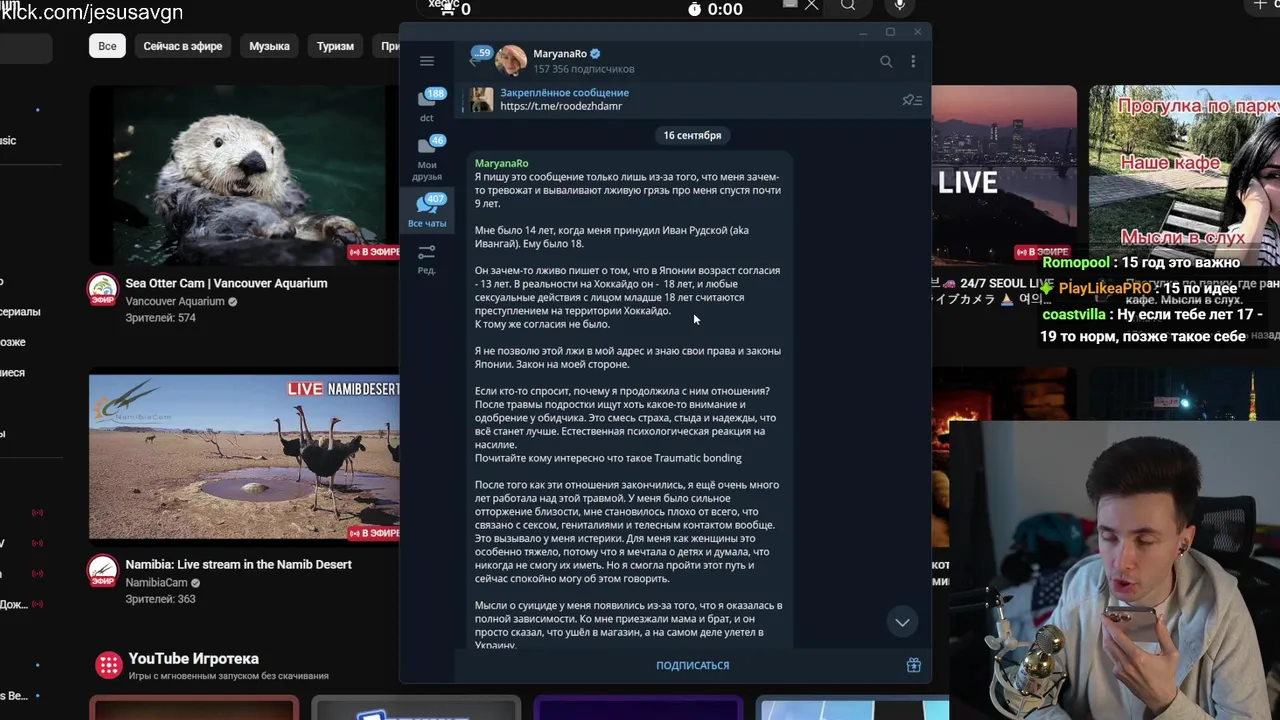This screenshot has width=1280, height=720.
Task: Open MaryanaRo channel avatar
Action: click(511, 61)
